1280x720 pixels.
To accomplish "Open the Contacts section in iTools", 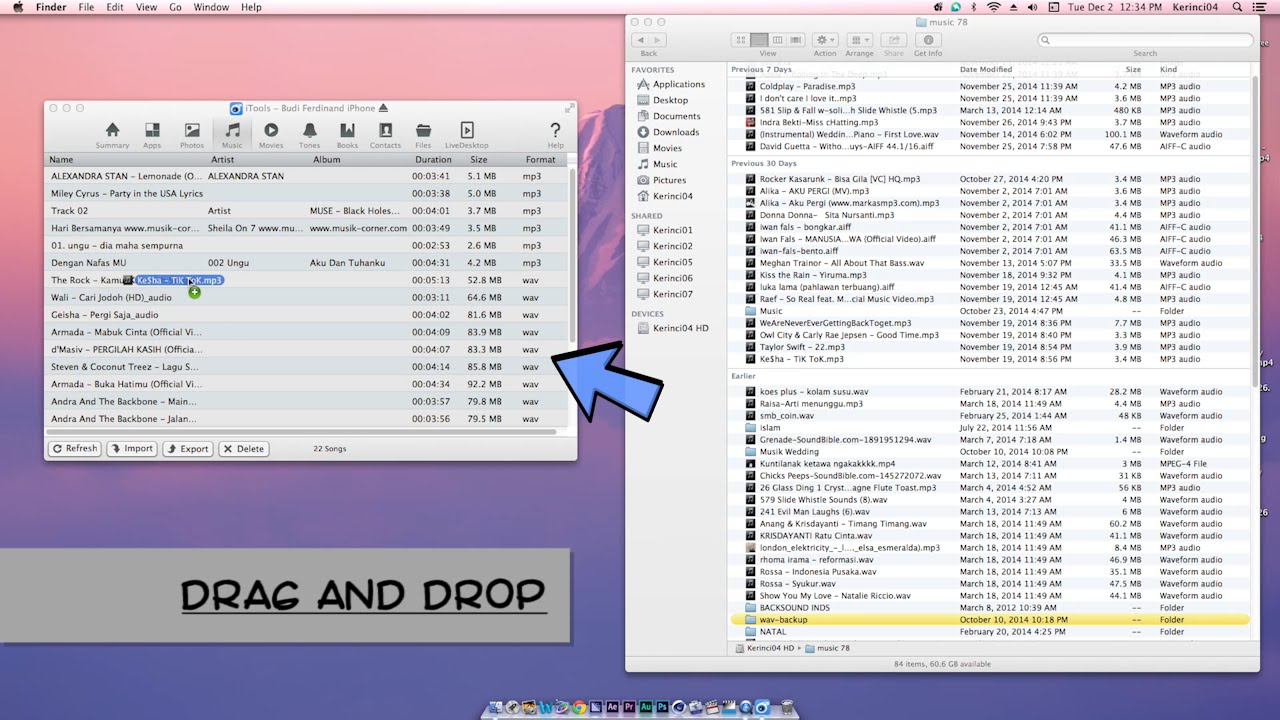I will click(x=385, y=135).
